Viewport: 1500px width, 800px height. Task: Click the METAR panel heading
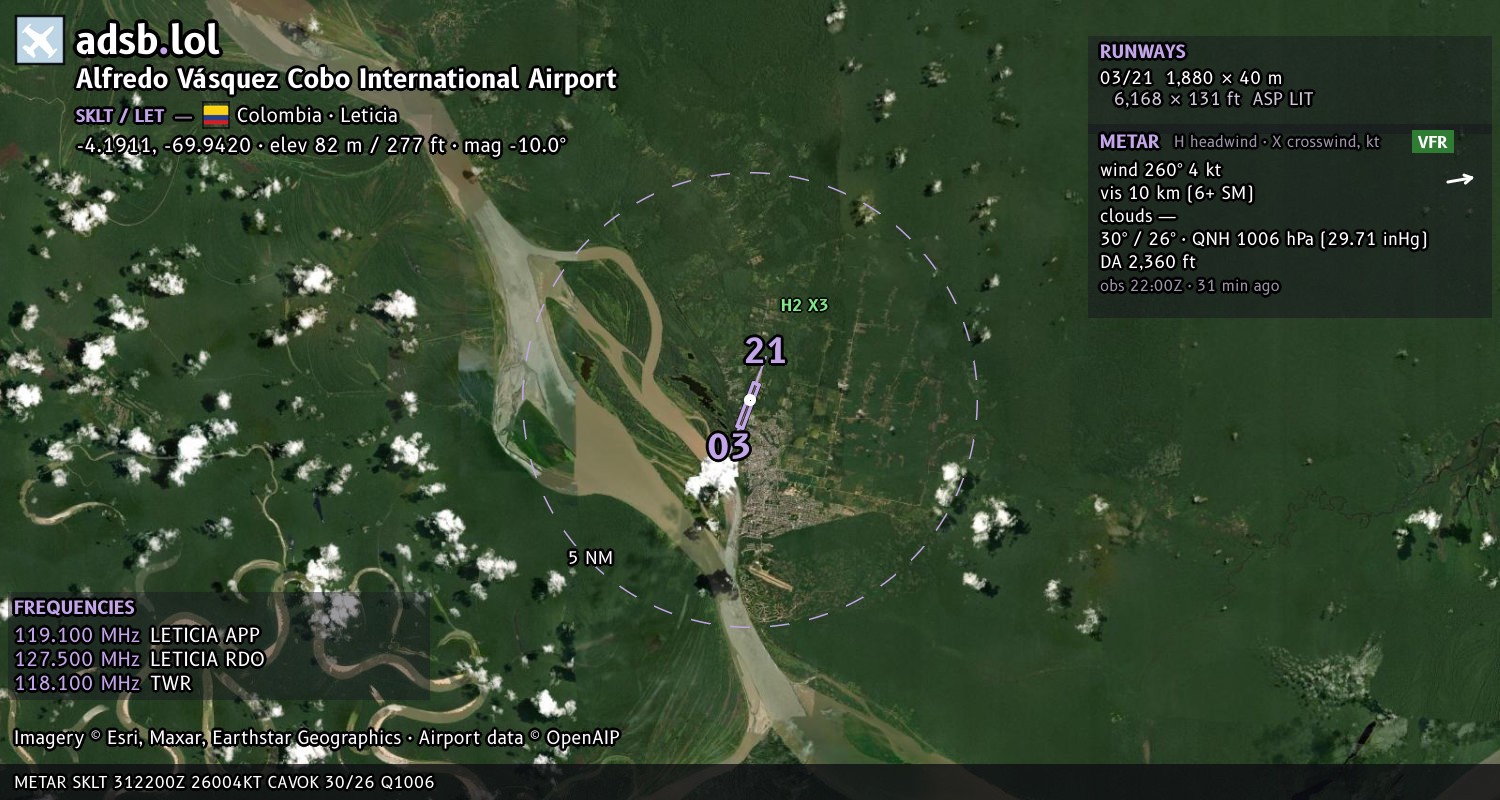(1129, 142)
